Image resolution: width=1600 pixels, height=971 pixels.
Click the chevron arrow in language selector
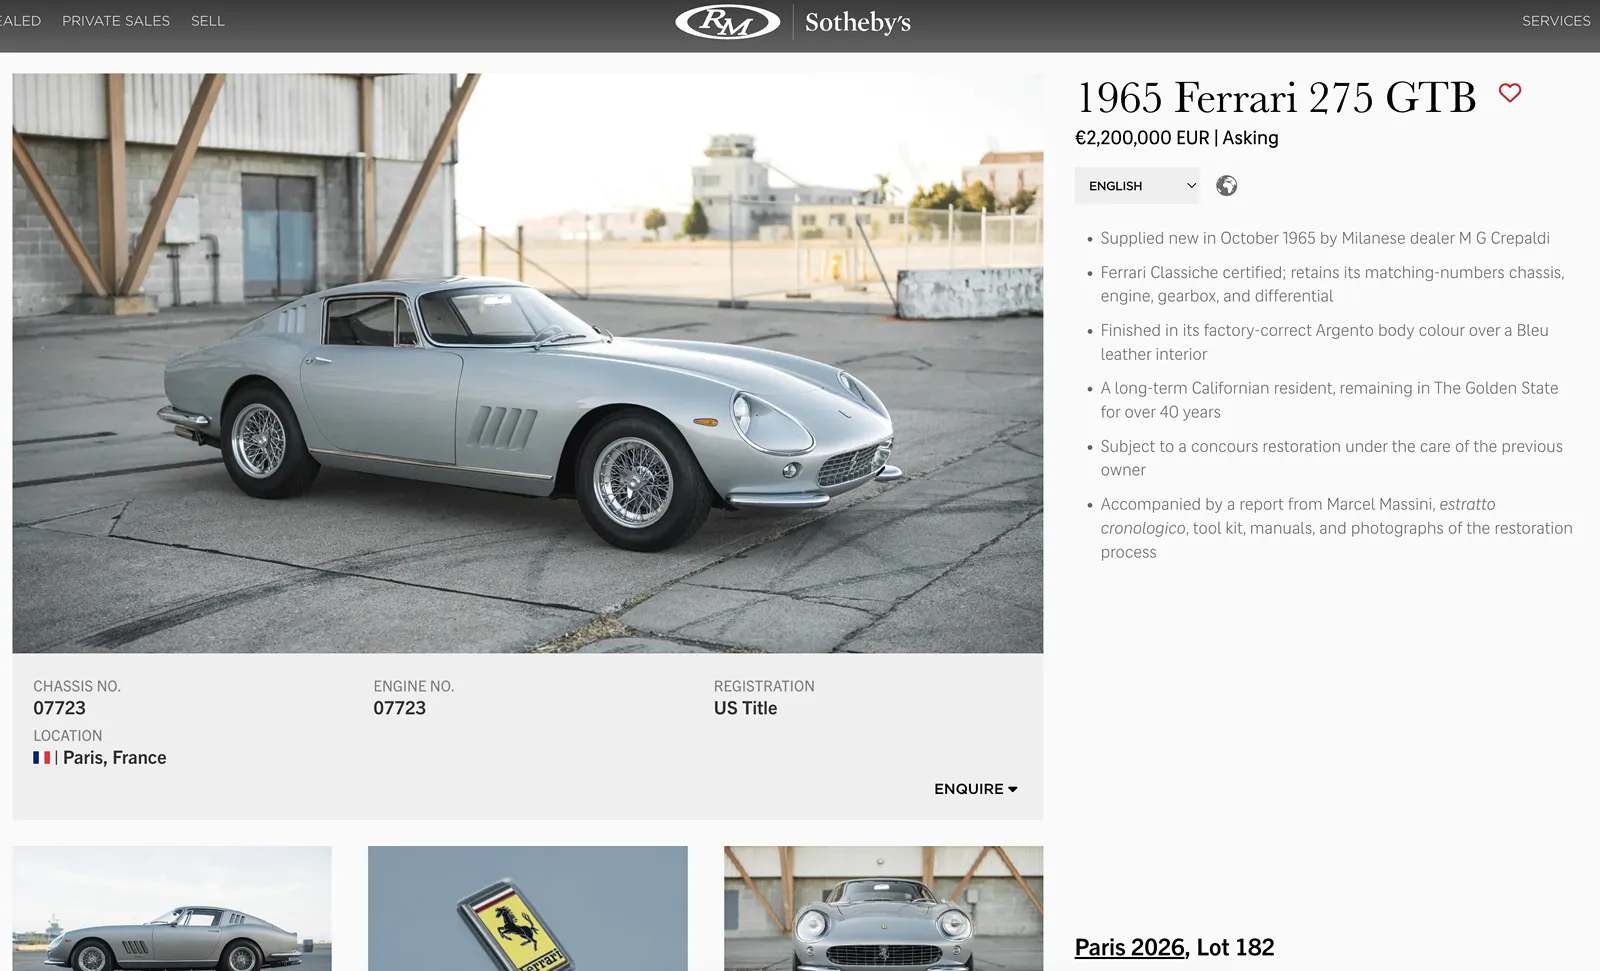pyautogui.click(x=1191, y=186)
